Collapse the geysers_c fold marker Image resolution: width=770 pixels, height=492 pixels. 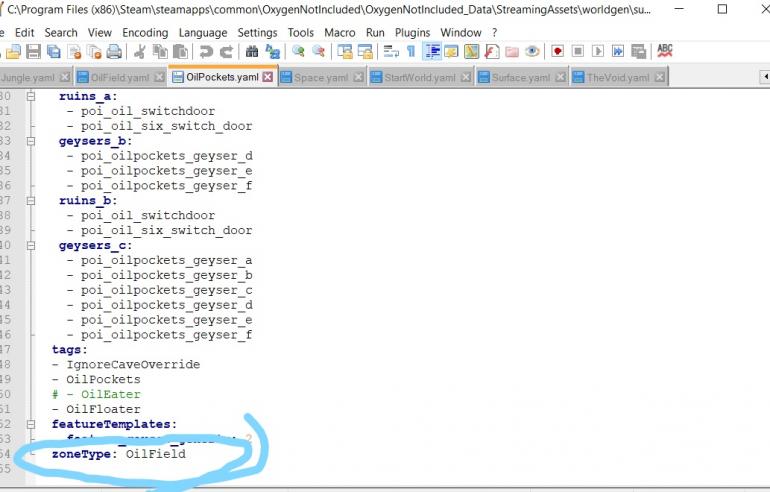[x=31, y=245]
